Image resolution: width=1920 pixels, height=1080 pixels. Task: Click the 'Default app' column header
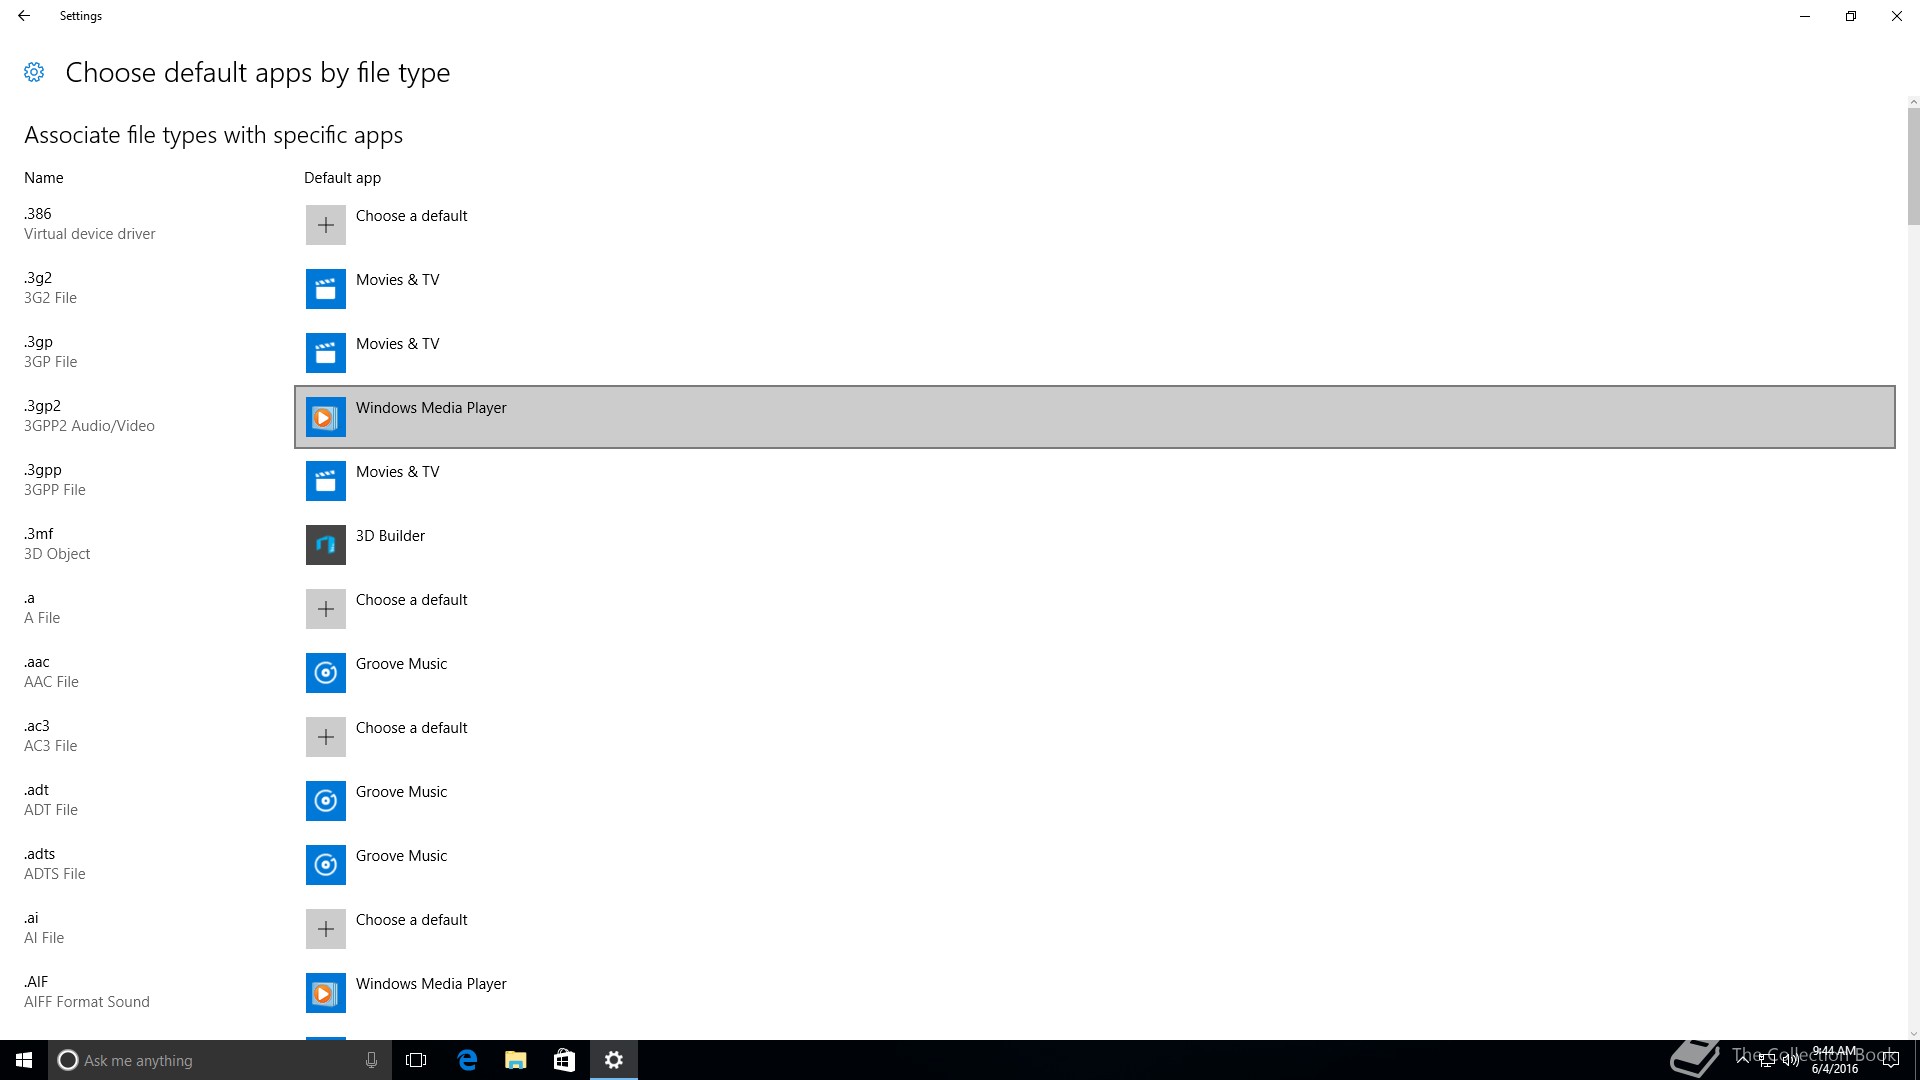(x=342, y=178)
